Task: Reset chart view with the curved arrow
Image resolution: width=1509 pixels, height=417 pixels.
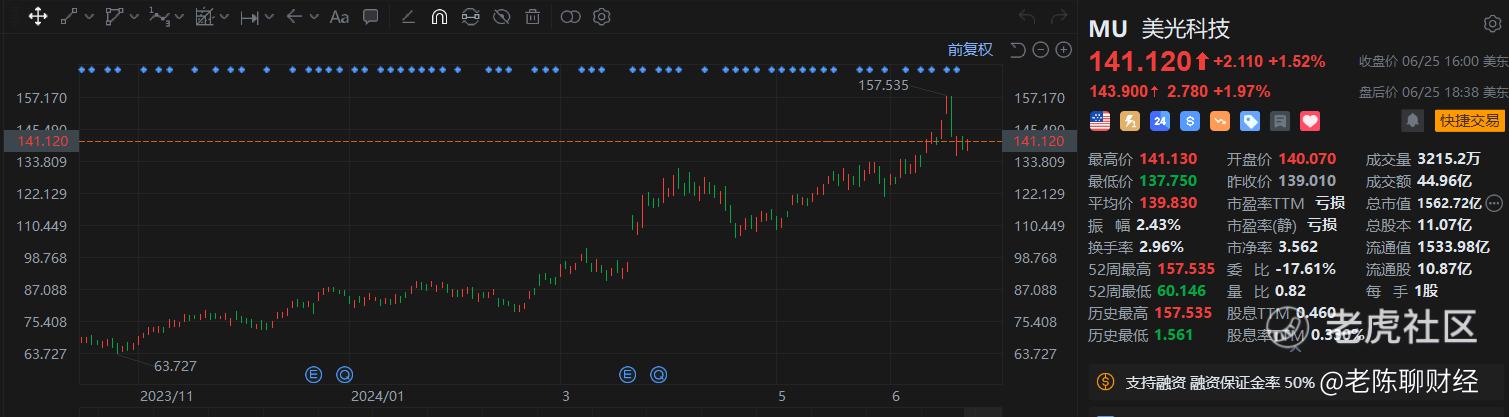Action: [x=1018, y=50]
